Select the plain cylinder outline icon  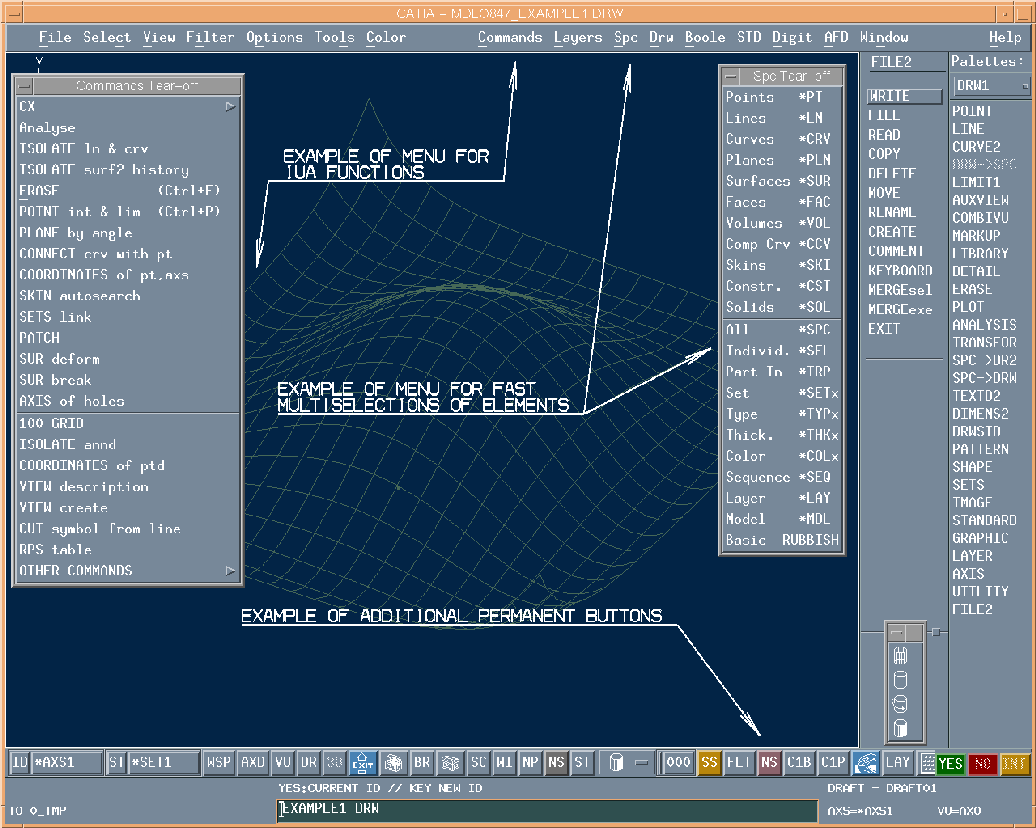pos(899,680)
